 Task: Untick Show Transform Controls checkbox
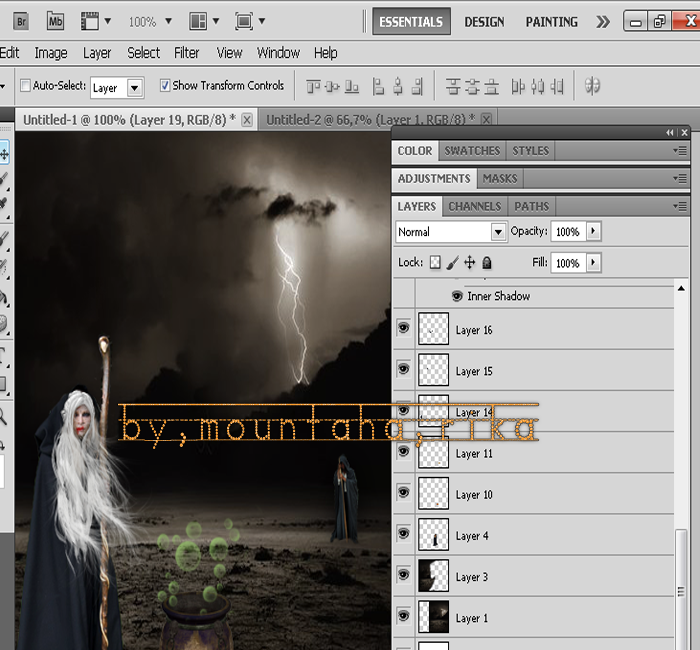click(x=165, y=85)
